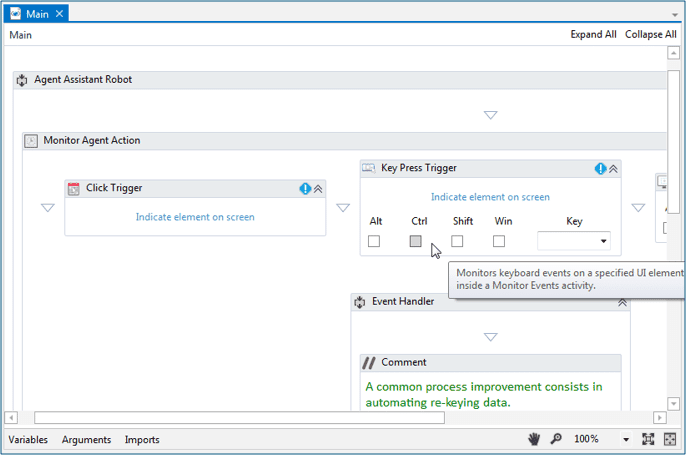Click Indicate element in Click Trigger
Image resolution: width=686 pixels, height=455 pixels.
click(195, 217)
